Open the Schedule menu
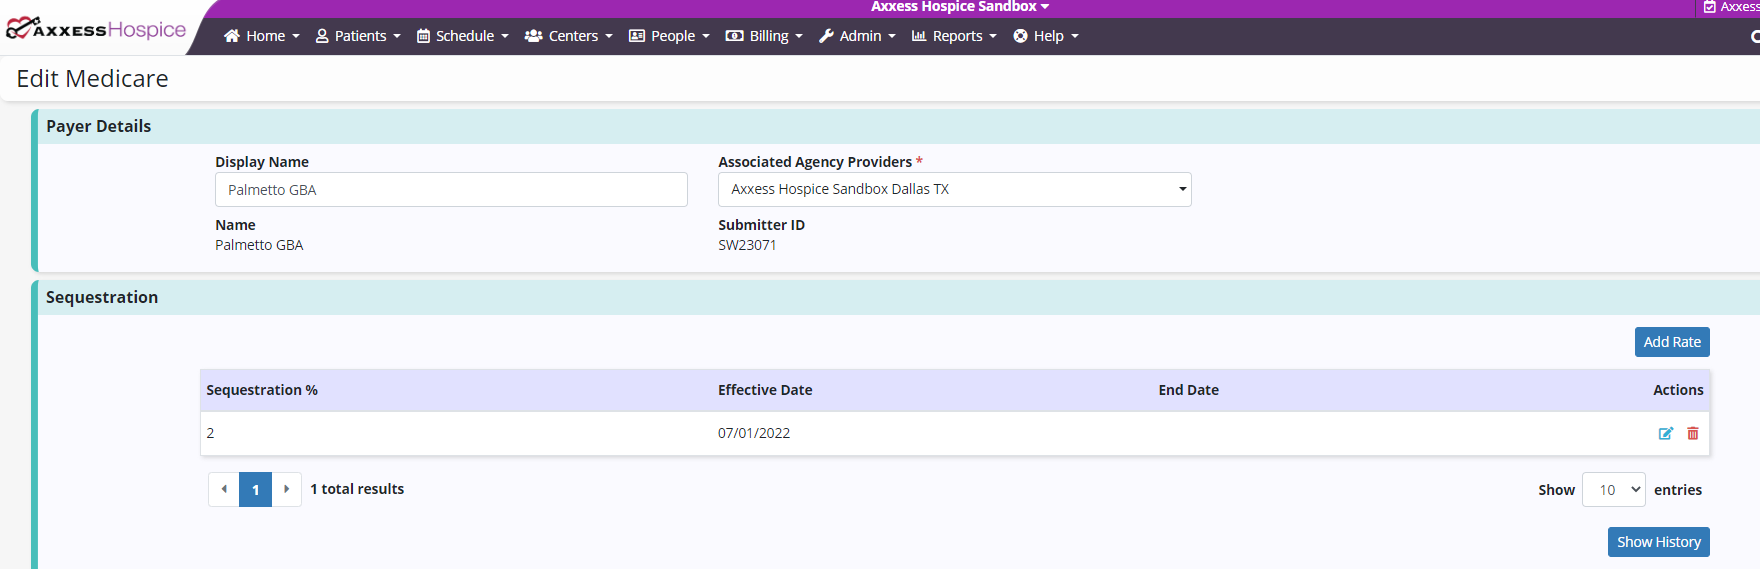 463,36
